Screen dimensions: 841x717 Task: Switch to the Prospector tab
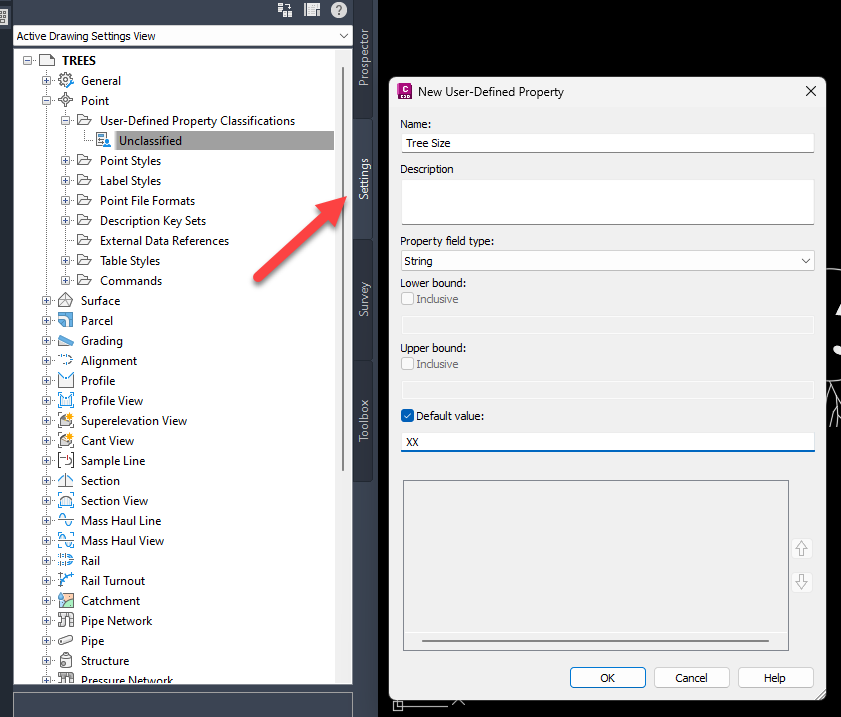coord(364,54)
